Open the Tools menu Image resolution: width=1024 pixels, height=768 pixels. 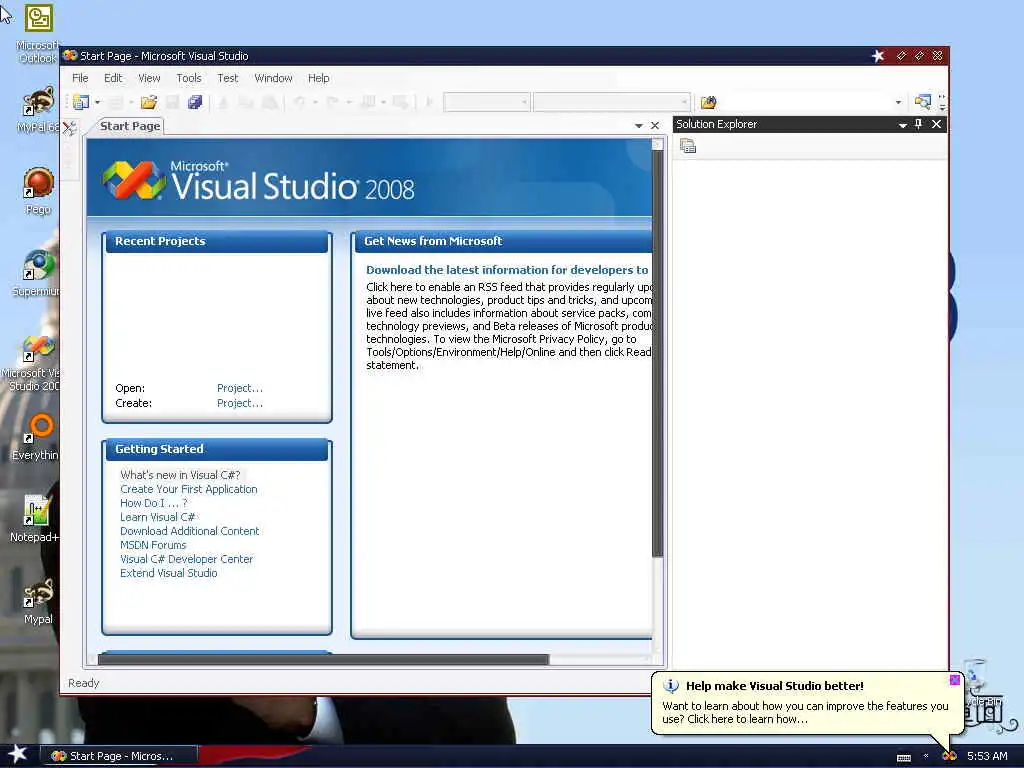coord(189,78)
